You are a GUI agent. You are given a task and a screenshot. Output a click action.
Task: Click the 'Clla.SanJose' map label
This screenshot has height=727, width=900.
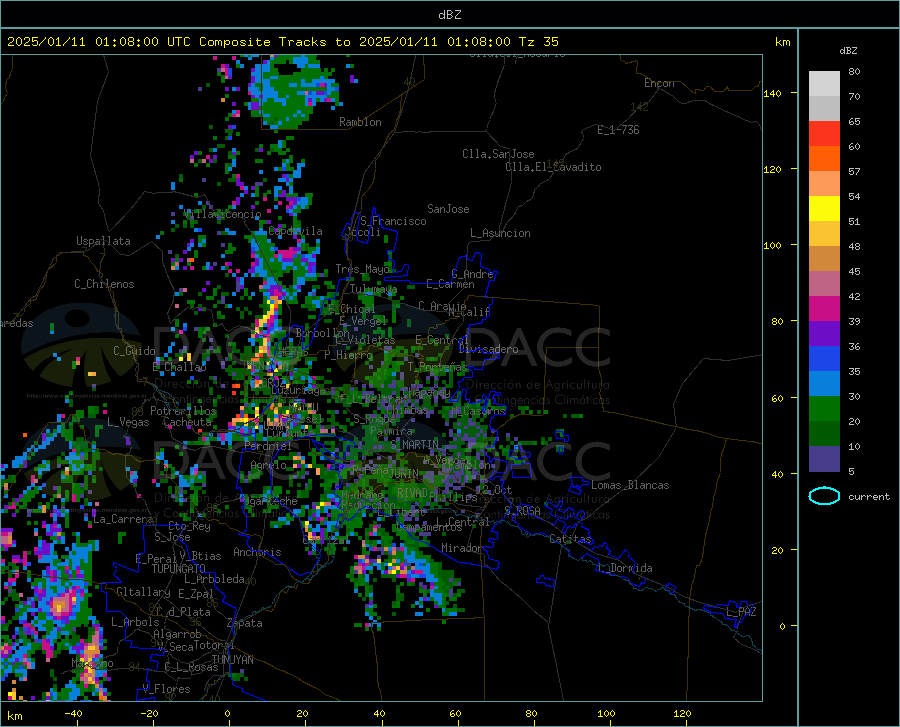[x=498, y=154]
